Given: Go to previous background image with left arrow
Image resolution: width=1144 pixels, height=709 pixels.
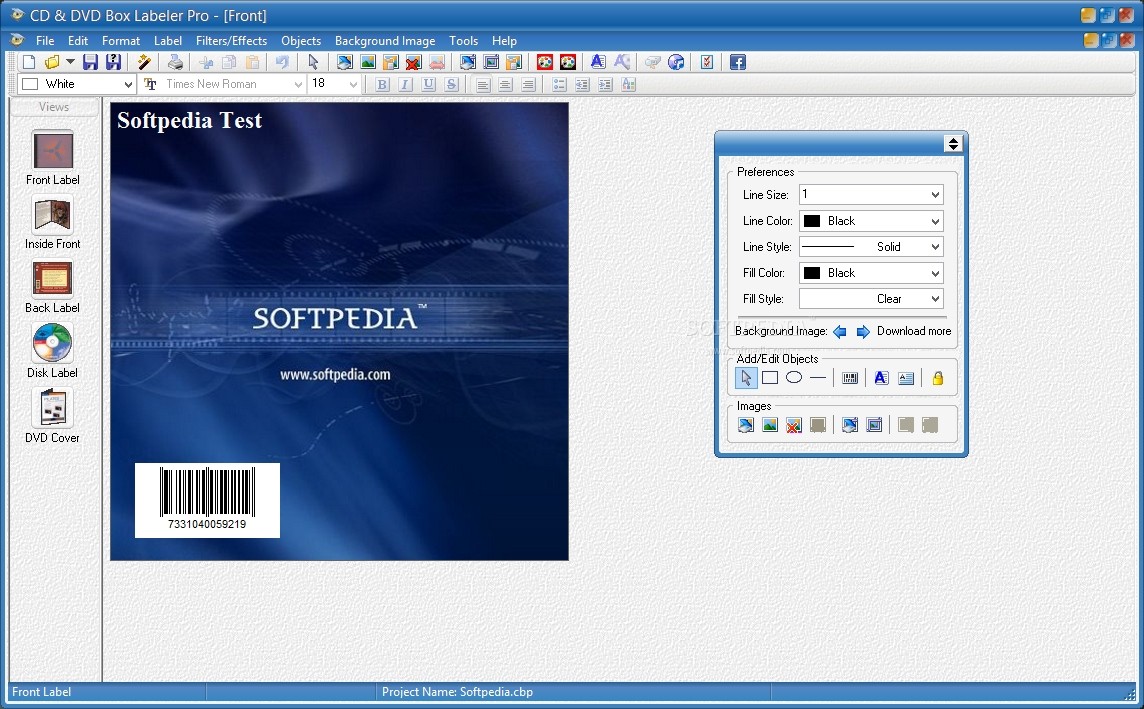Looking at the screenshot, I should [x=840, y=332].
